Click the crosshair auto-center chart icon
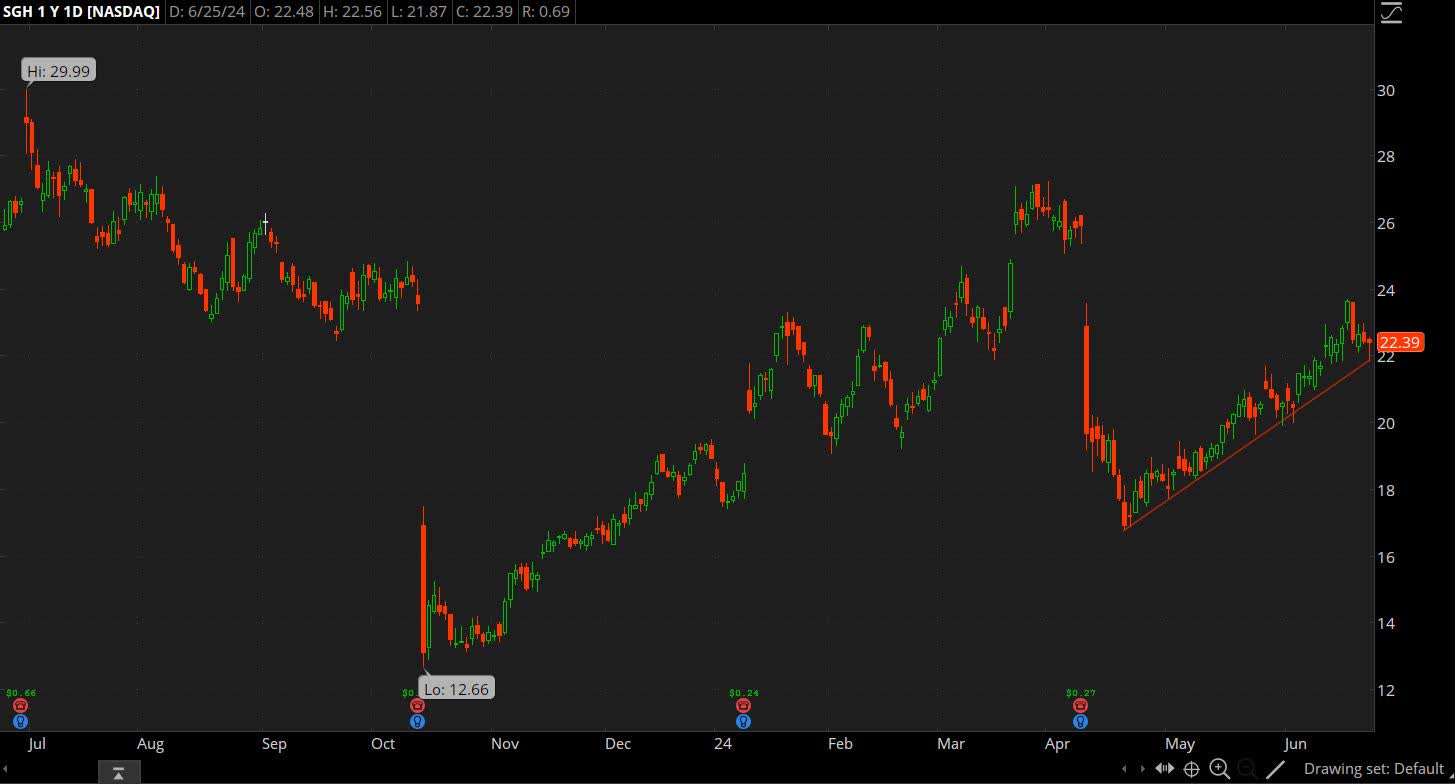This screenshot has width=1455, height=784. pos(1190,768)
